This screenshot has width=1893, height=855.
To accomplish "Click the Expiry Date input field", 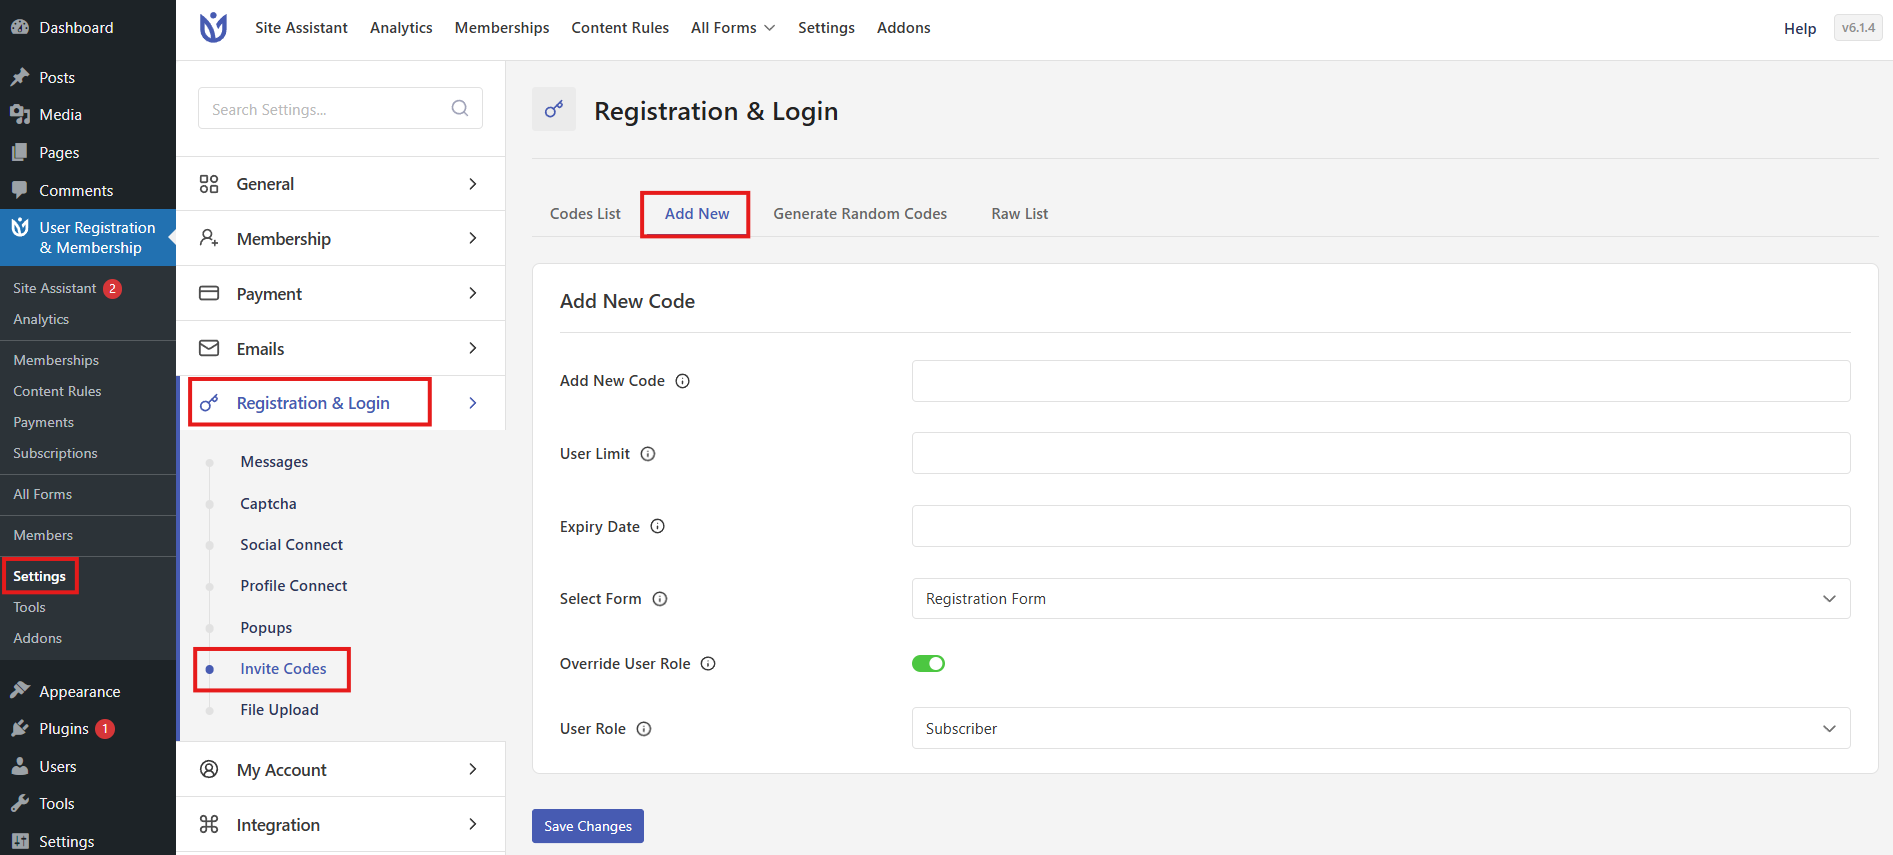I will (x=1381, y=526).
